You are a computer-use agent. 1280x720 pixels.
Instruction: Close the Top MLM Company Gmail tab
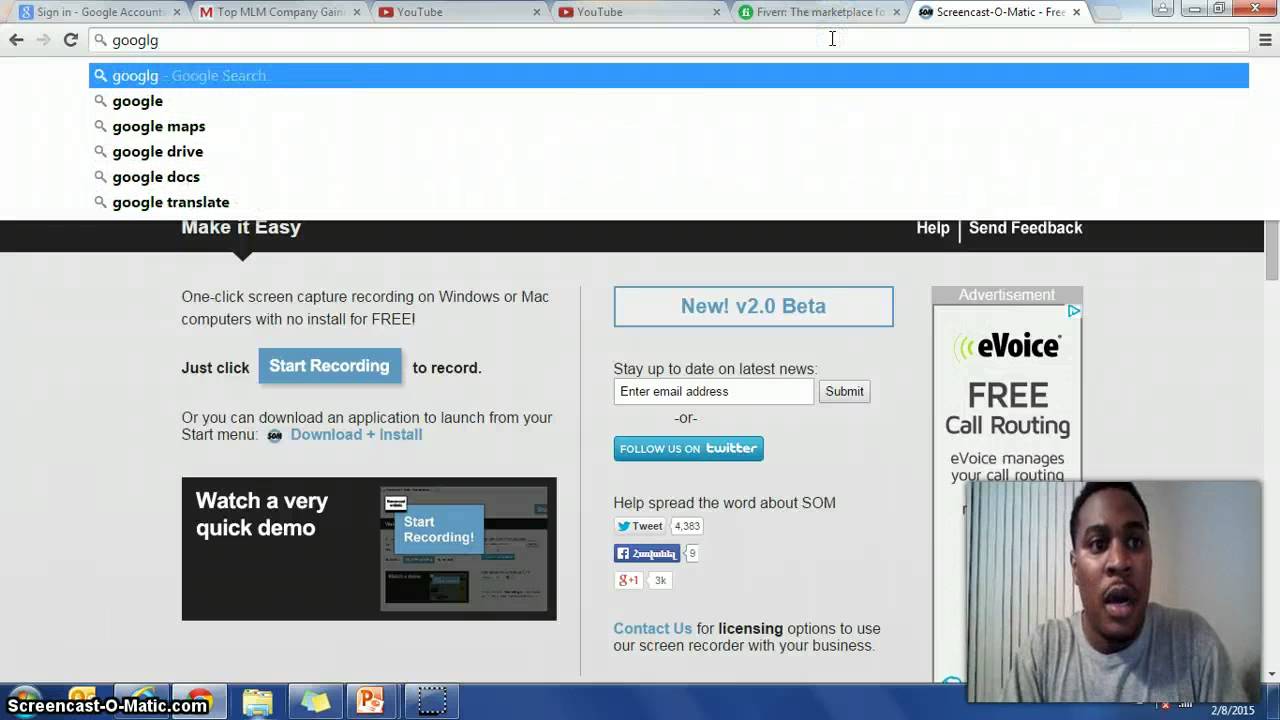pyautogui.click(x=357, y=12)
